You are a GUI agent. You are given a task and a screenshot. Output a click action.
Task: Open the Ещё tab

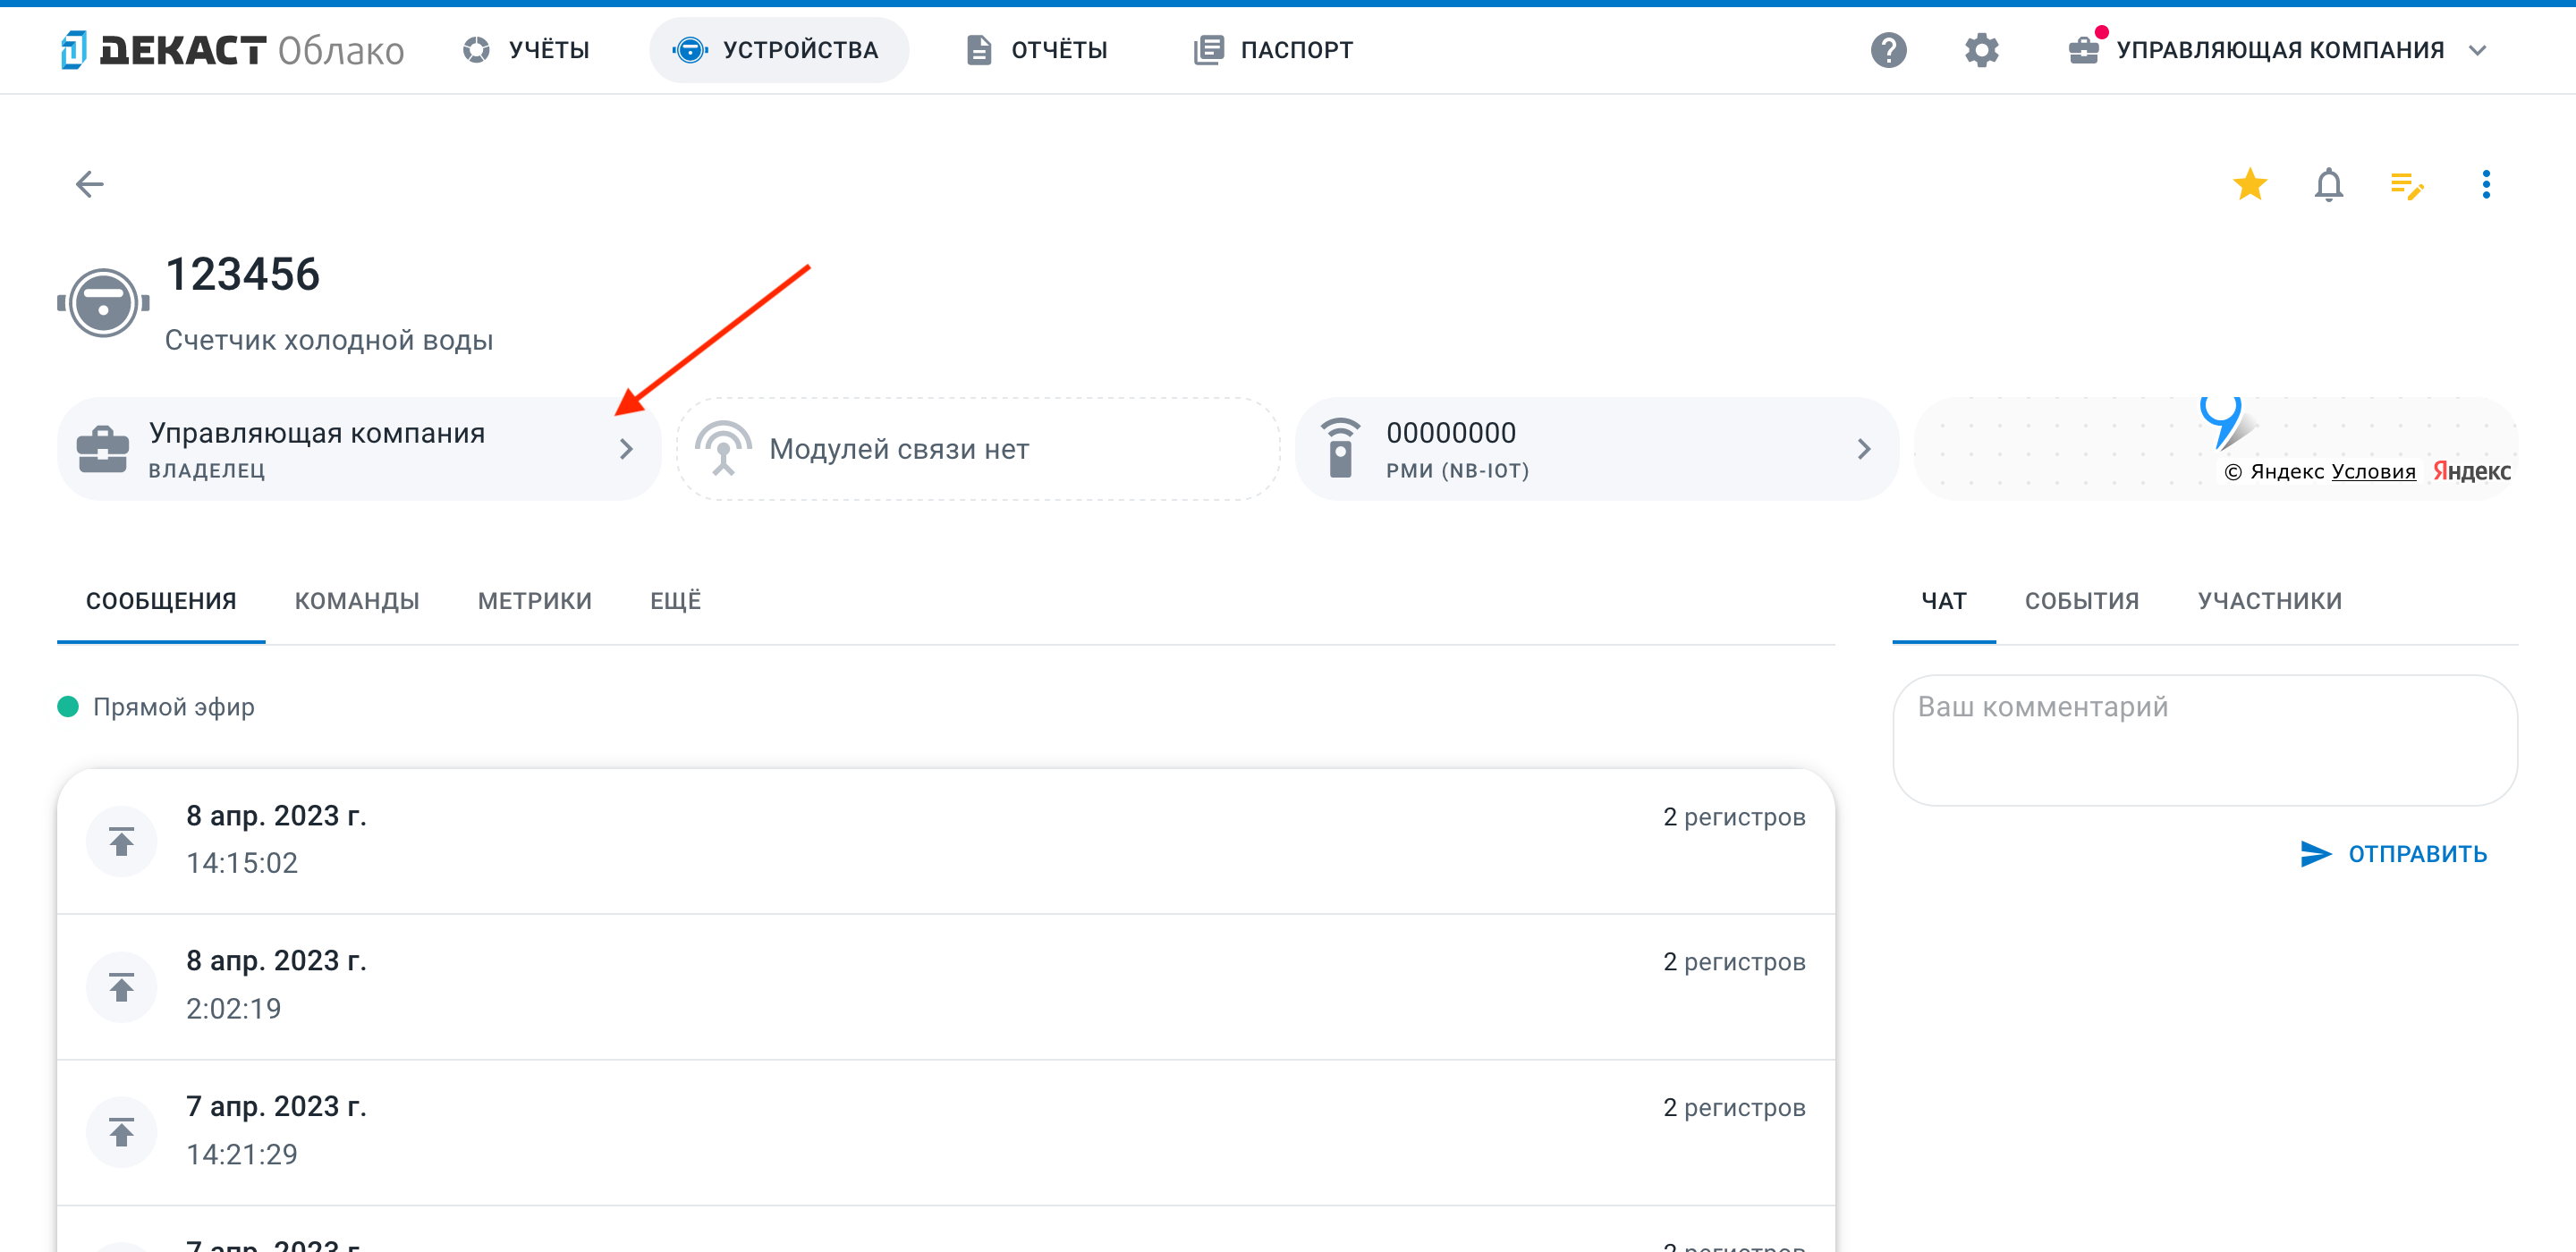(676, 601)
